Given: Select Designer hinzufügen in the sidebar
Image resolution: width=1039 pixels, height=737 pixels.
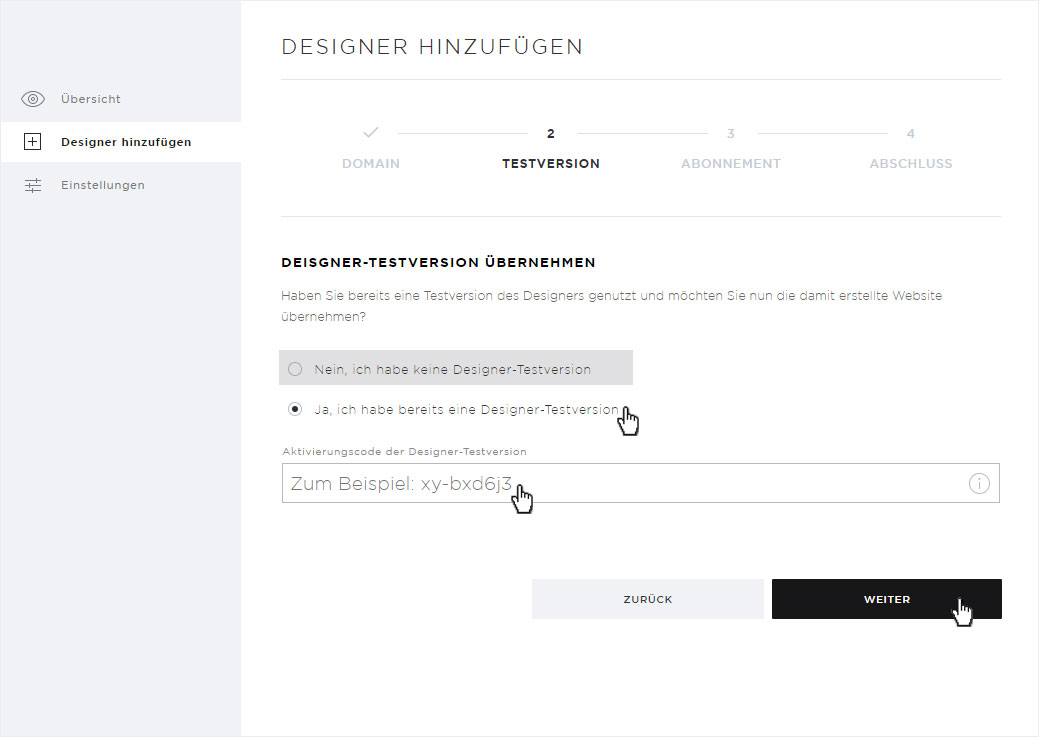Looking at the screenshot, I should coord(121,142).
